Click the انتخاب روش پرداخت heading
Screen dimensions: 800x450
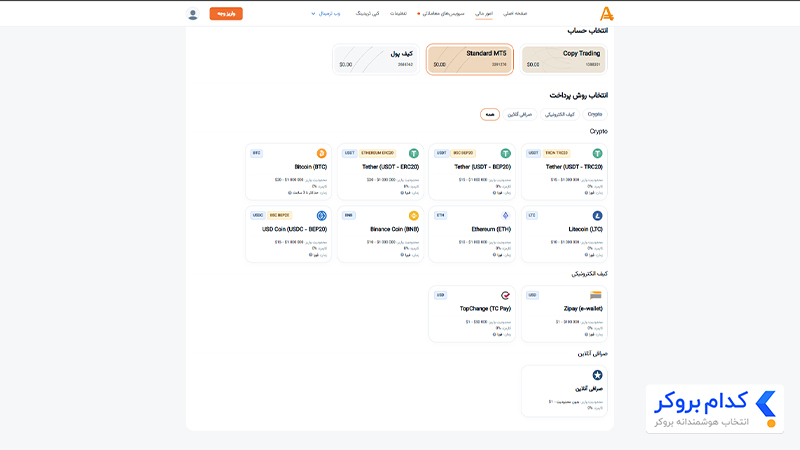pos(578,95)
